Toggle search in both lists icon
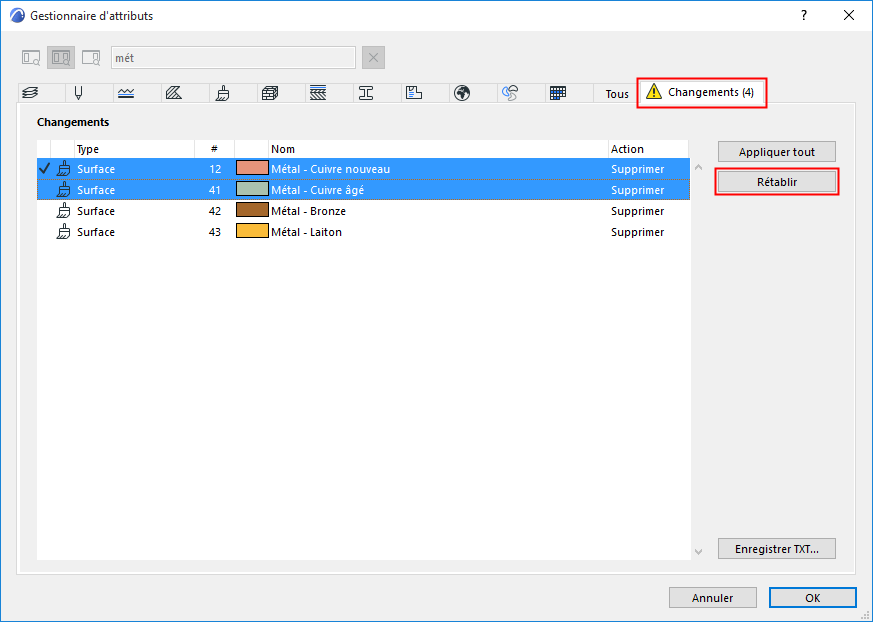 coord(61,58)
